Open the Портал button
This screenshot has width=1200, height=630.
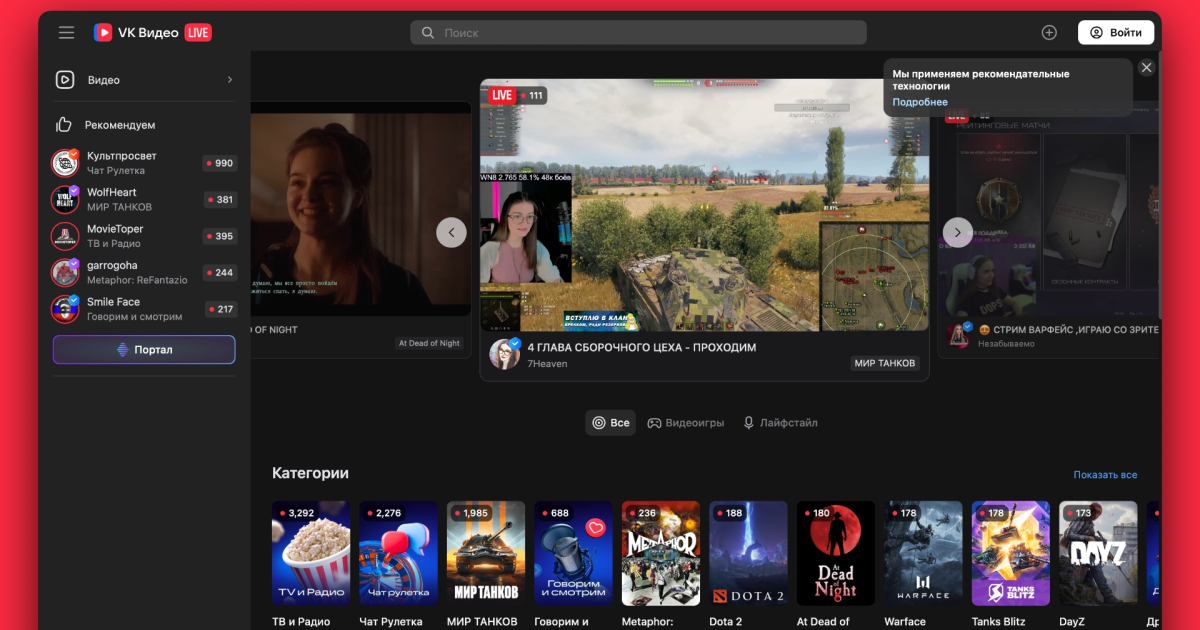(144, 350)
